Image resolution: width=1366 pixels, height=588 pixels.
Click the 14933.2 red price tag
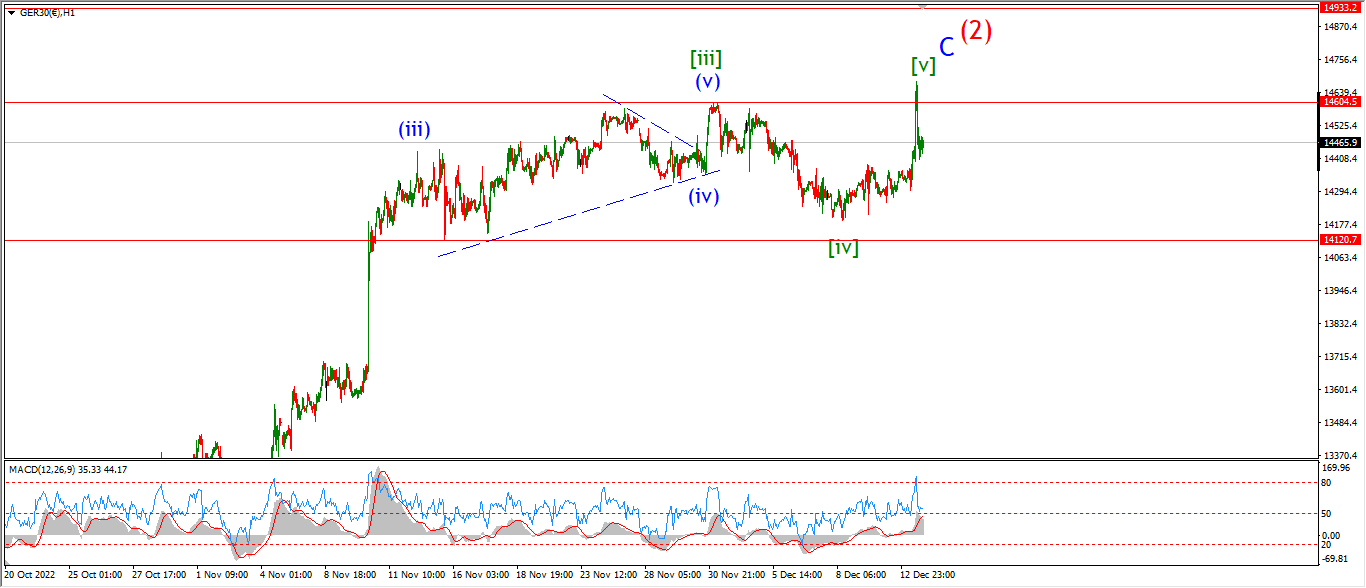1340,7
